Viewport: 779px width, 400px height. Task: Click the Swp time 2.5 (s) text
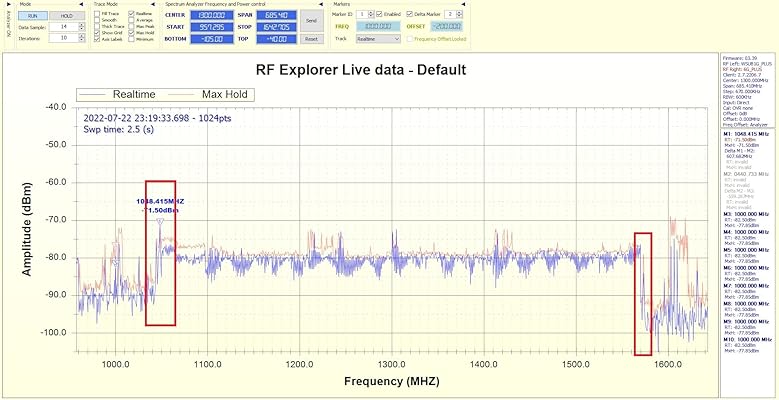tap(119, 131)
